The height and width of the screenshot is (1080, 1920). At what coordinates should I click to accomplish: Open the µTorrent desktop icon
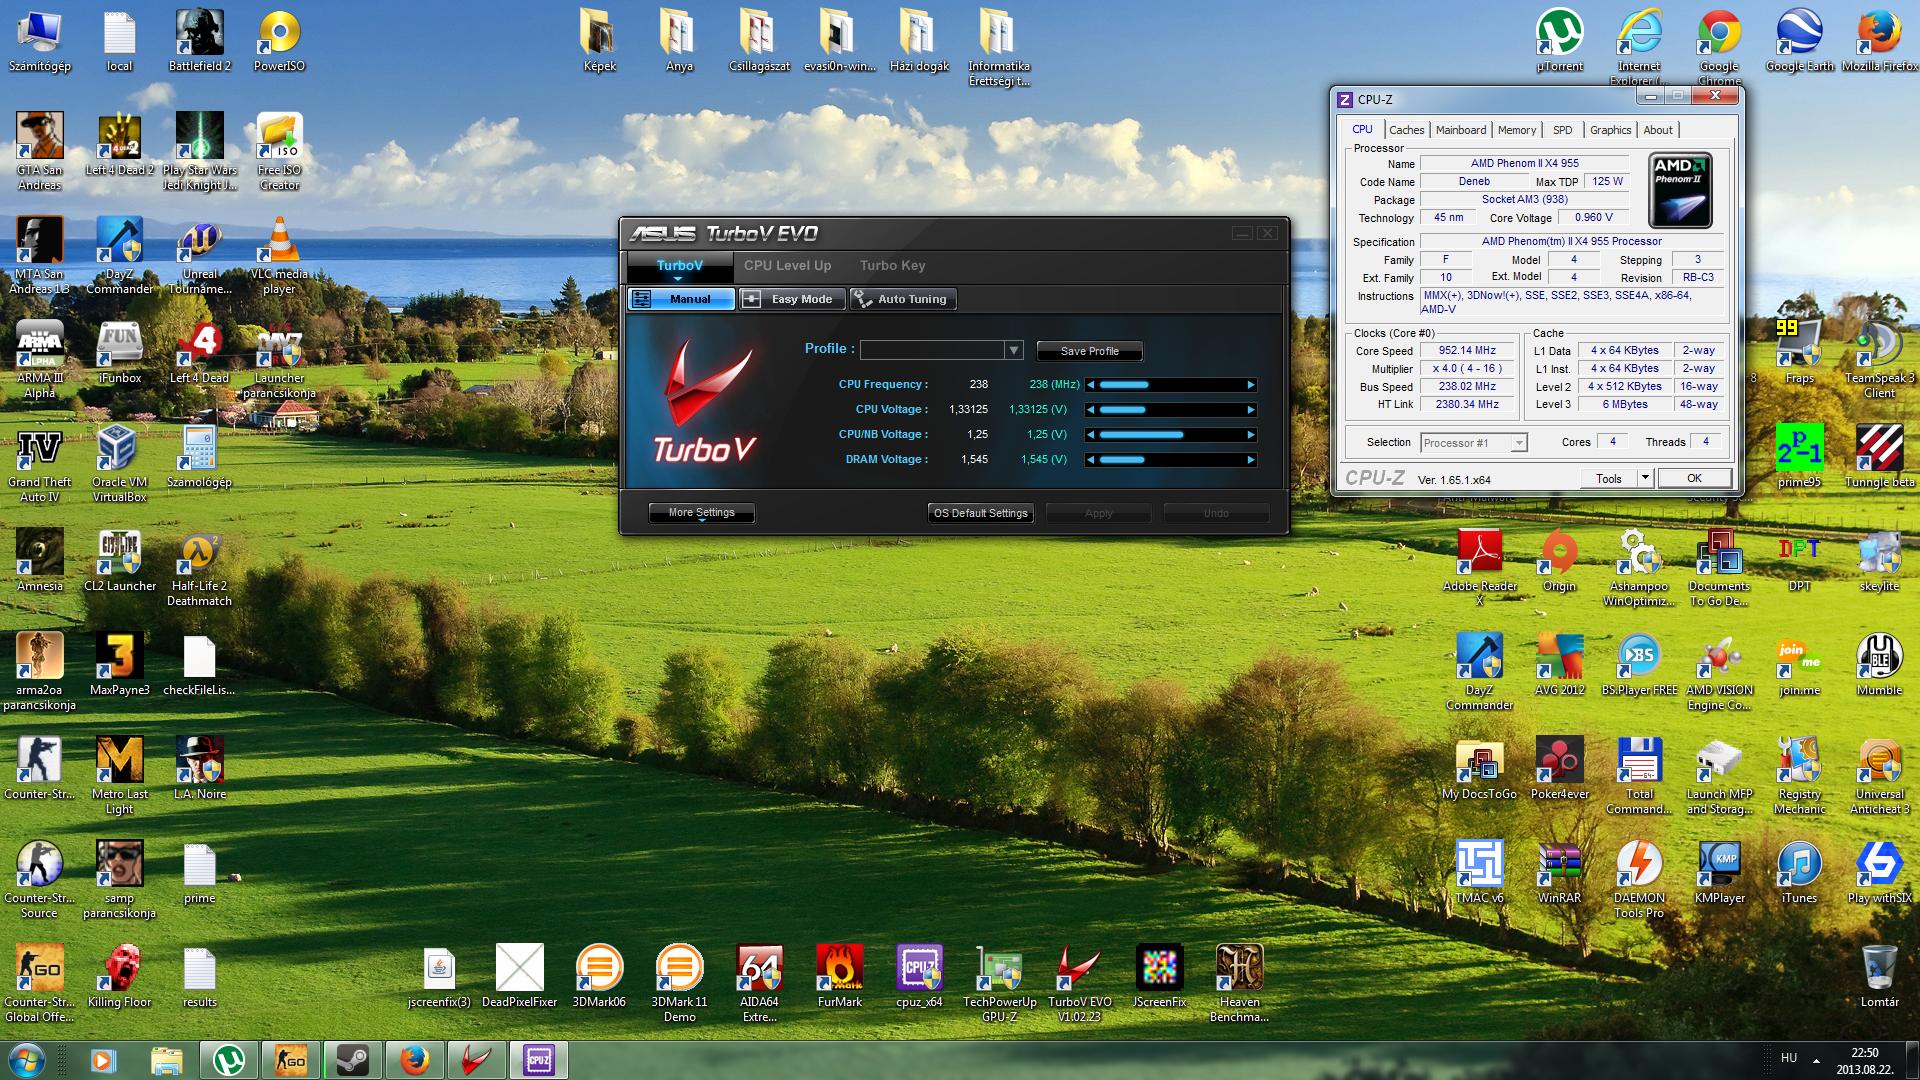pyautogui.click(x=1559, y=40)
